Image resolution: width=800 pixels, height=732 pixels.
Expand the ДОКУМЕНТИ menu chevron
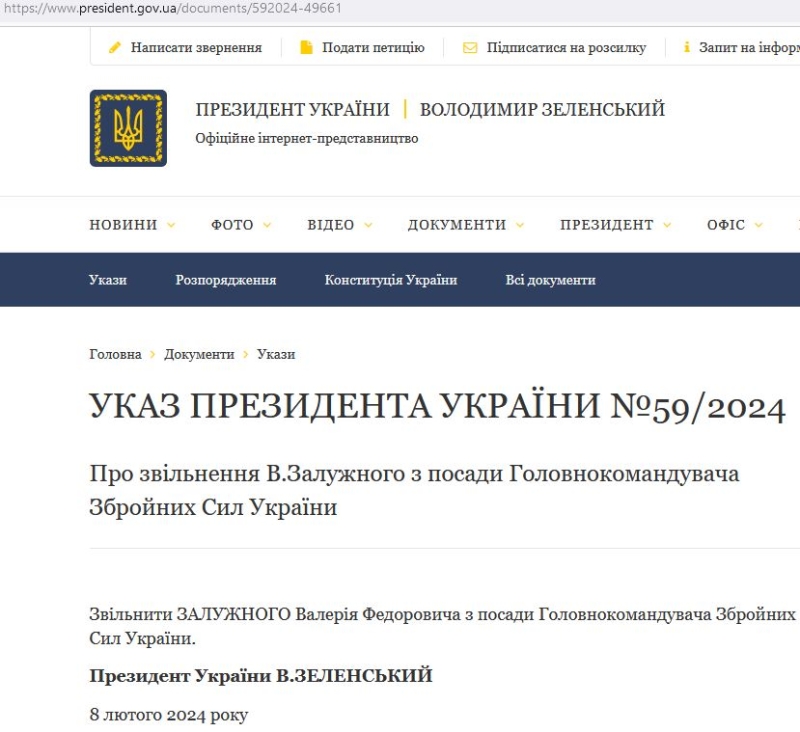pos(520,226)
